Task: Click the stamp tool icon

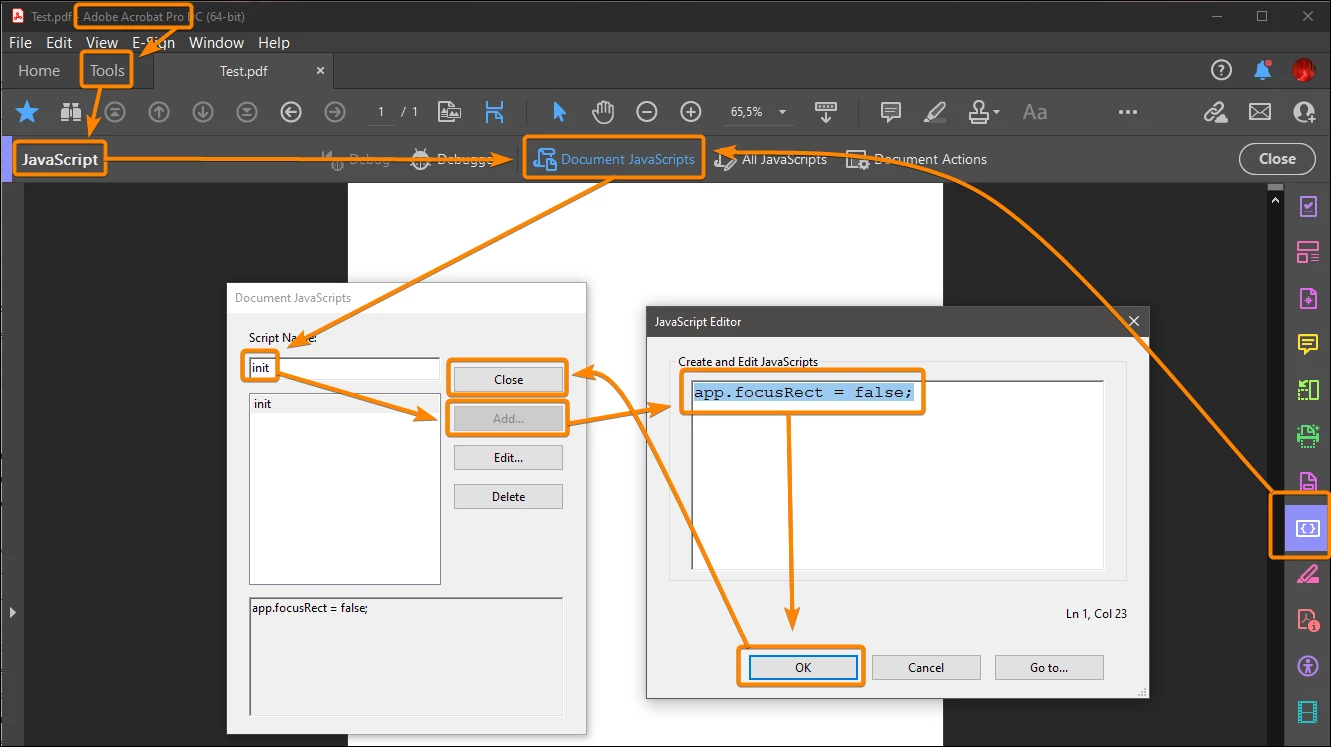Action: pos(979,112)
